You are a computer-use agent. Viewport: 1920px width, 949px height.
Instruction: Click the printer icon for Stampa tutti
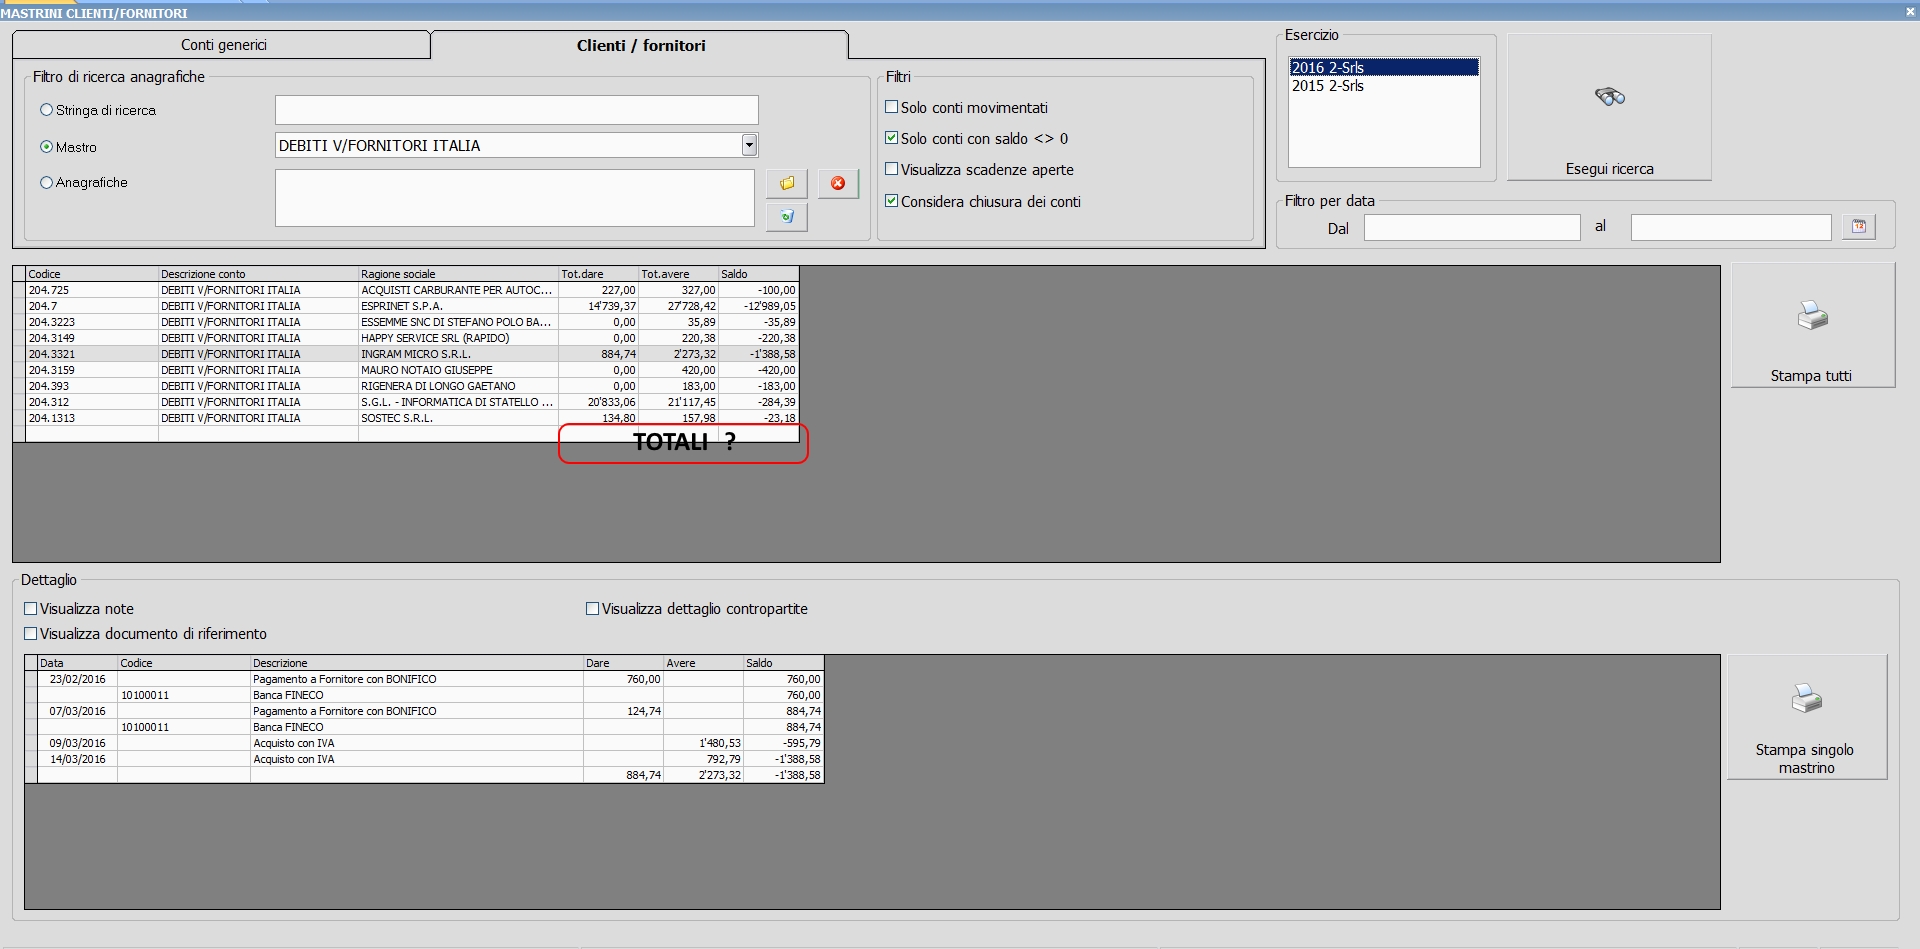coord(1812,316)
